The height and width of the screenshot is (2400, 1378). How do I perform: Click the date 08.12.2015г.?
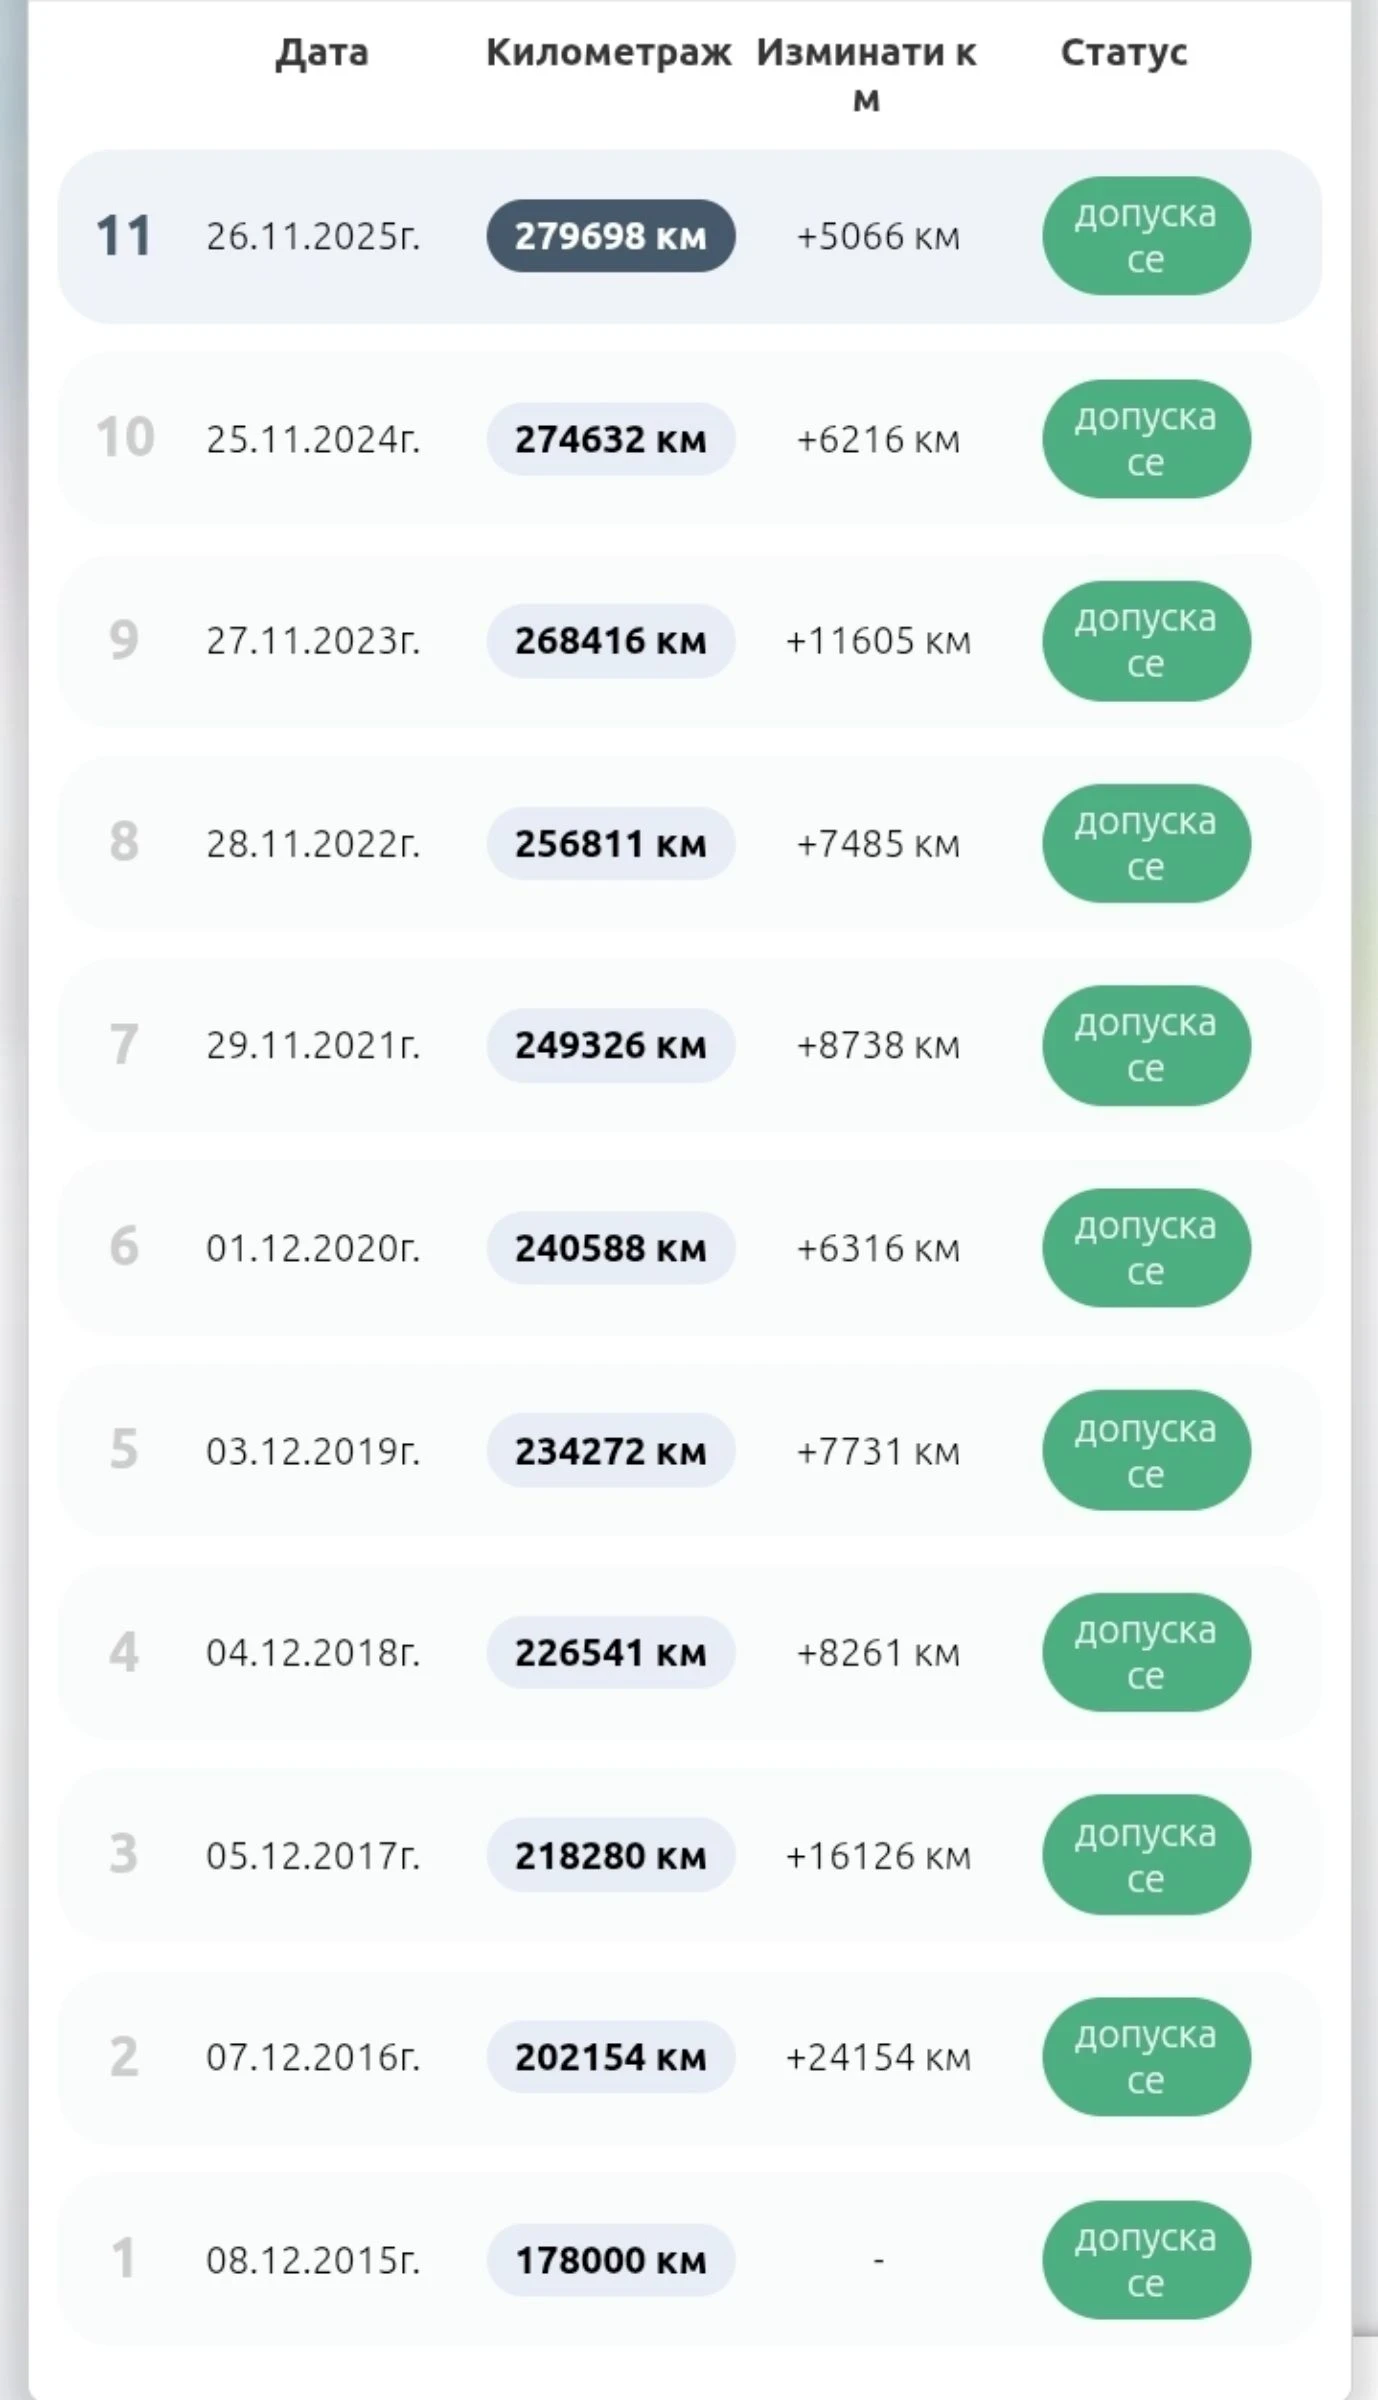313,2260
